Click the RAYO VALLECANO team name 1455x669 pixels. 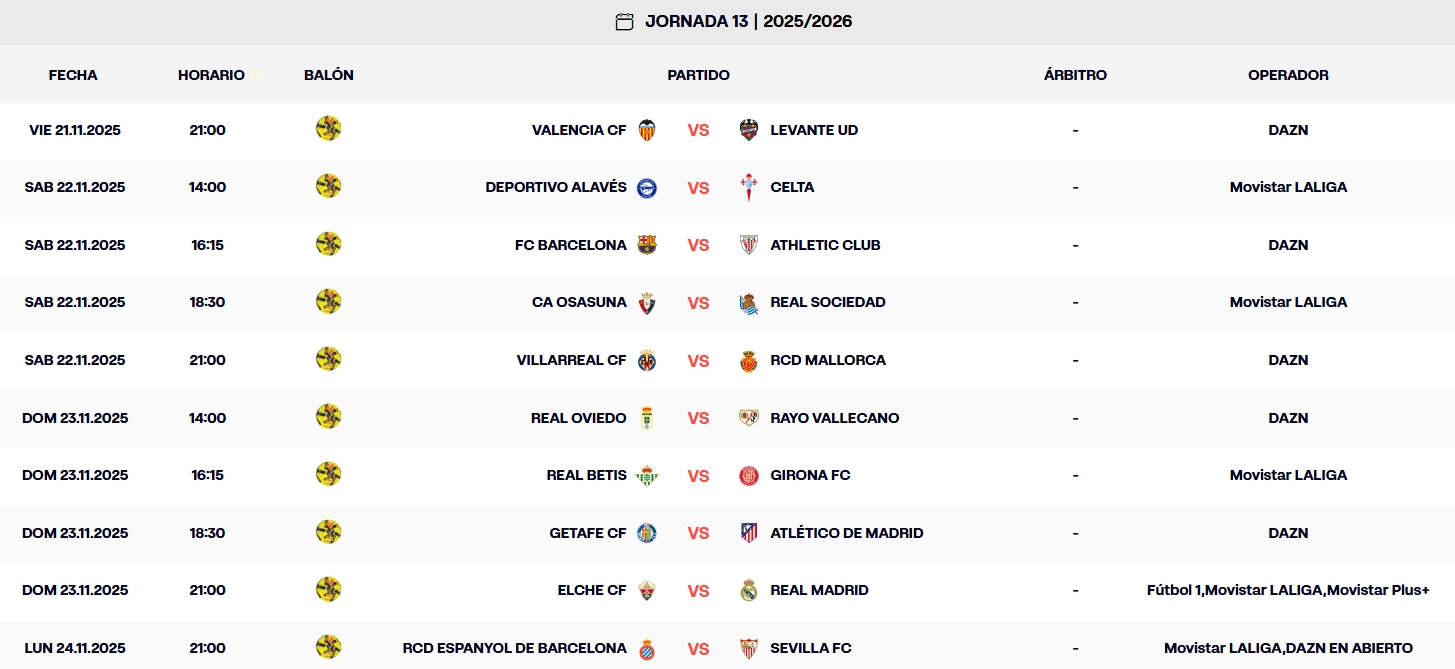tap(834, 418)
